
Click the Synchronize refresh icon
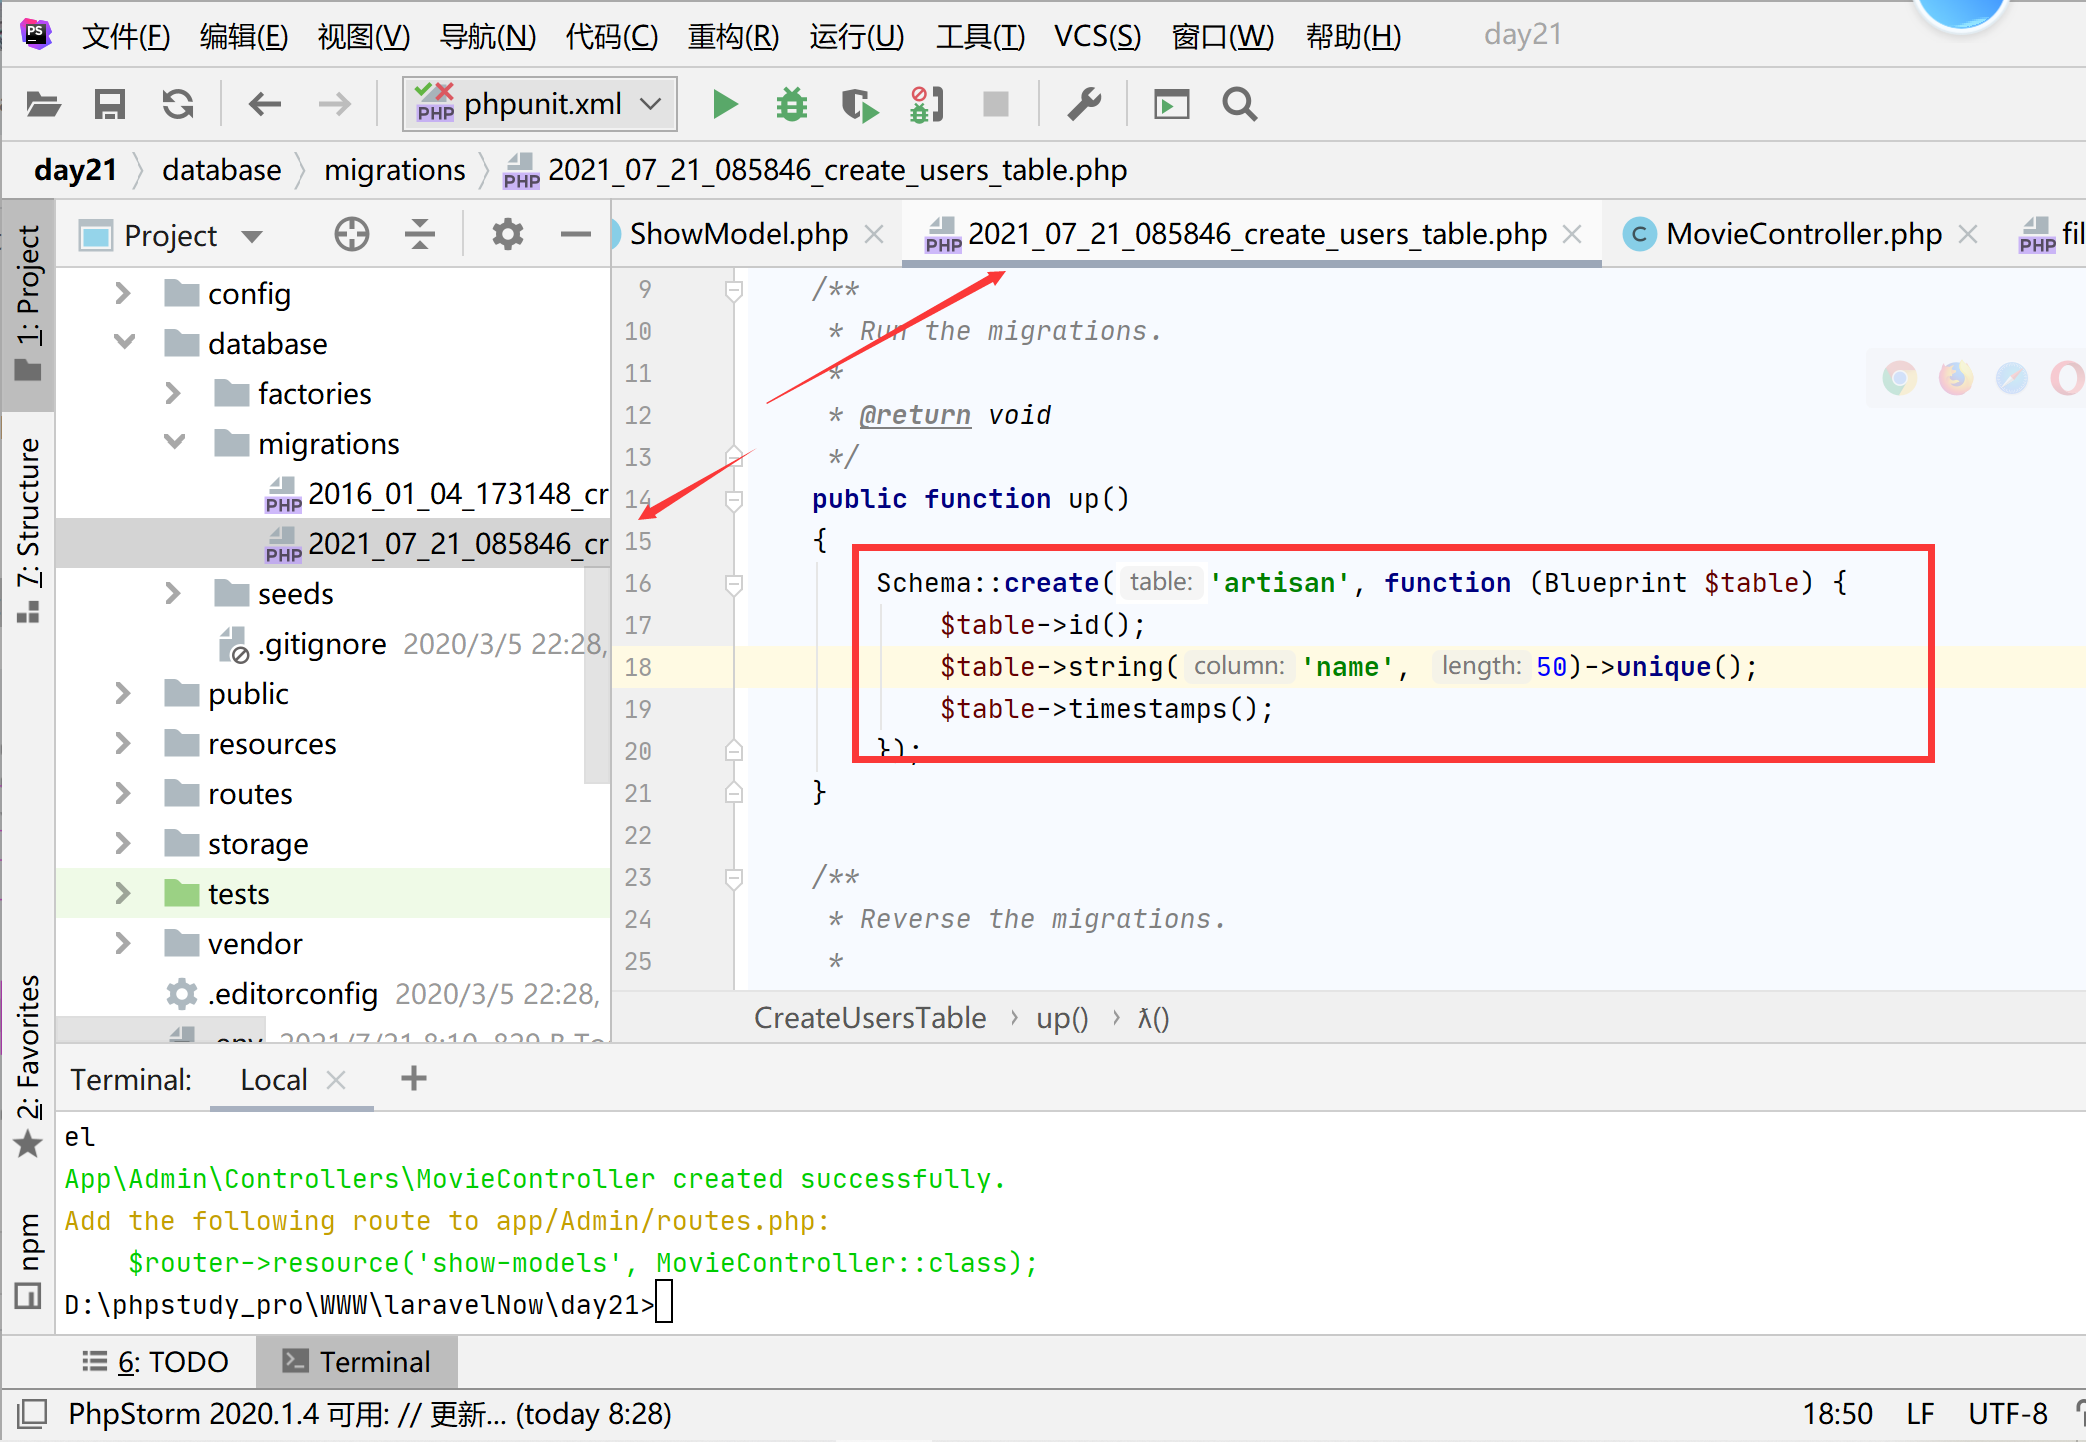point(178,104)
